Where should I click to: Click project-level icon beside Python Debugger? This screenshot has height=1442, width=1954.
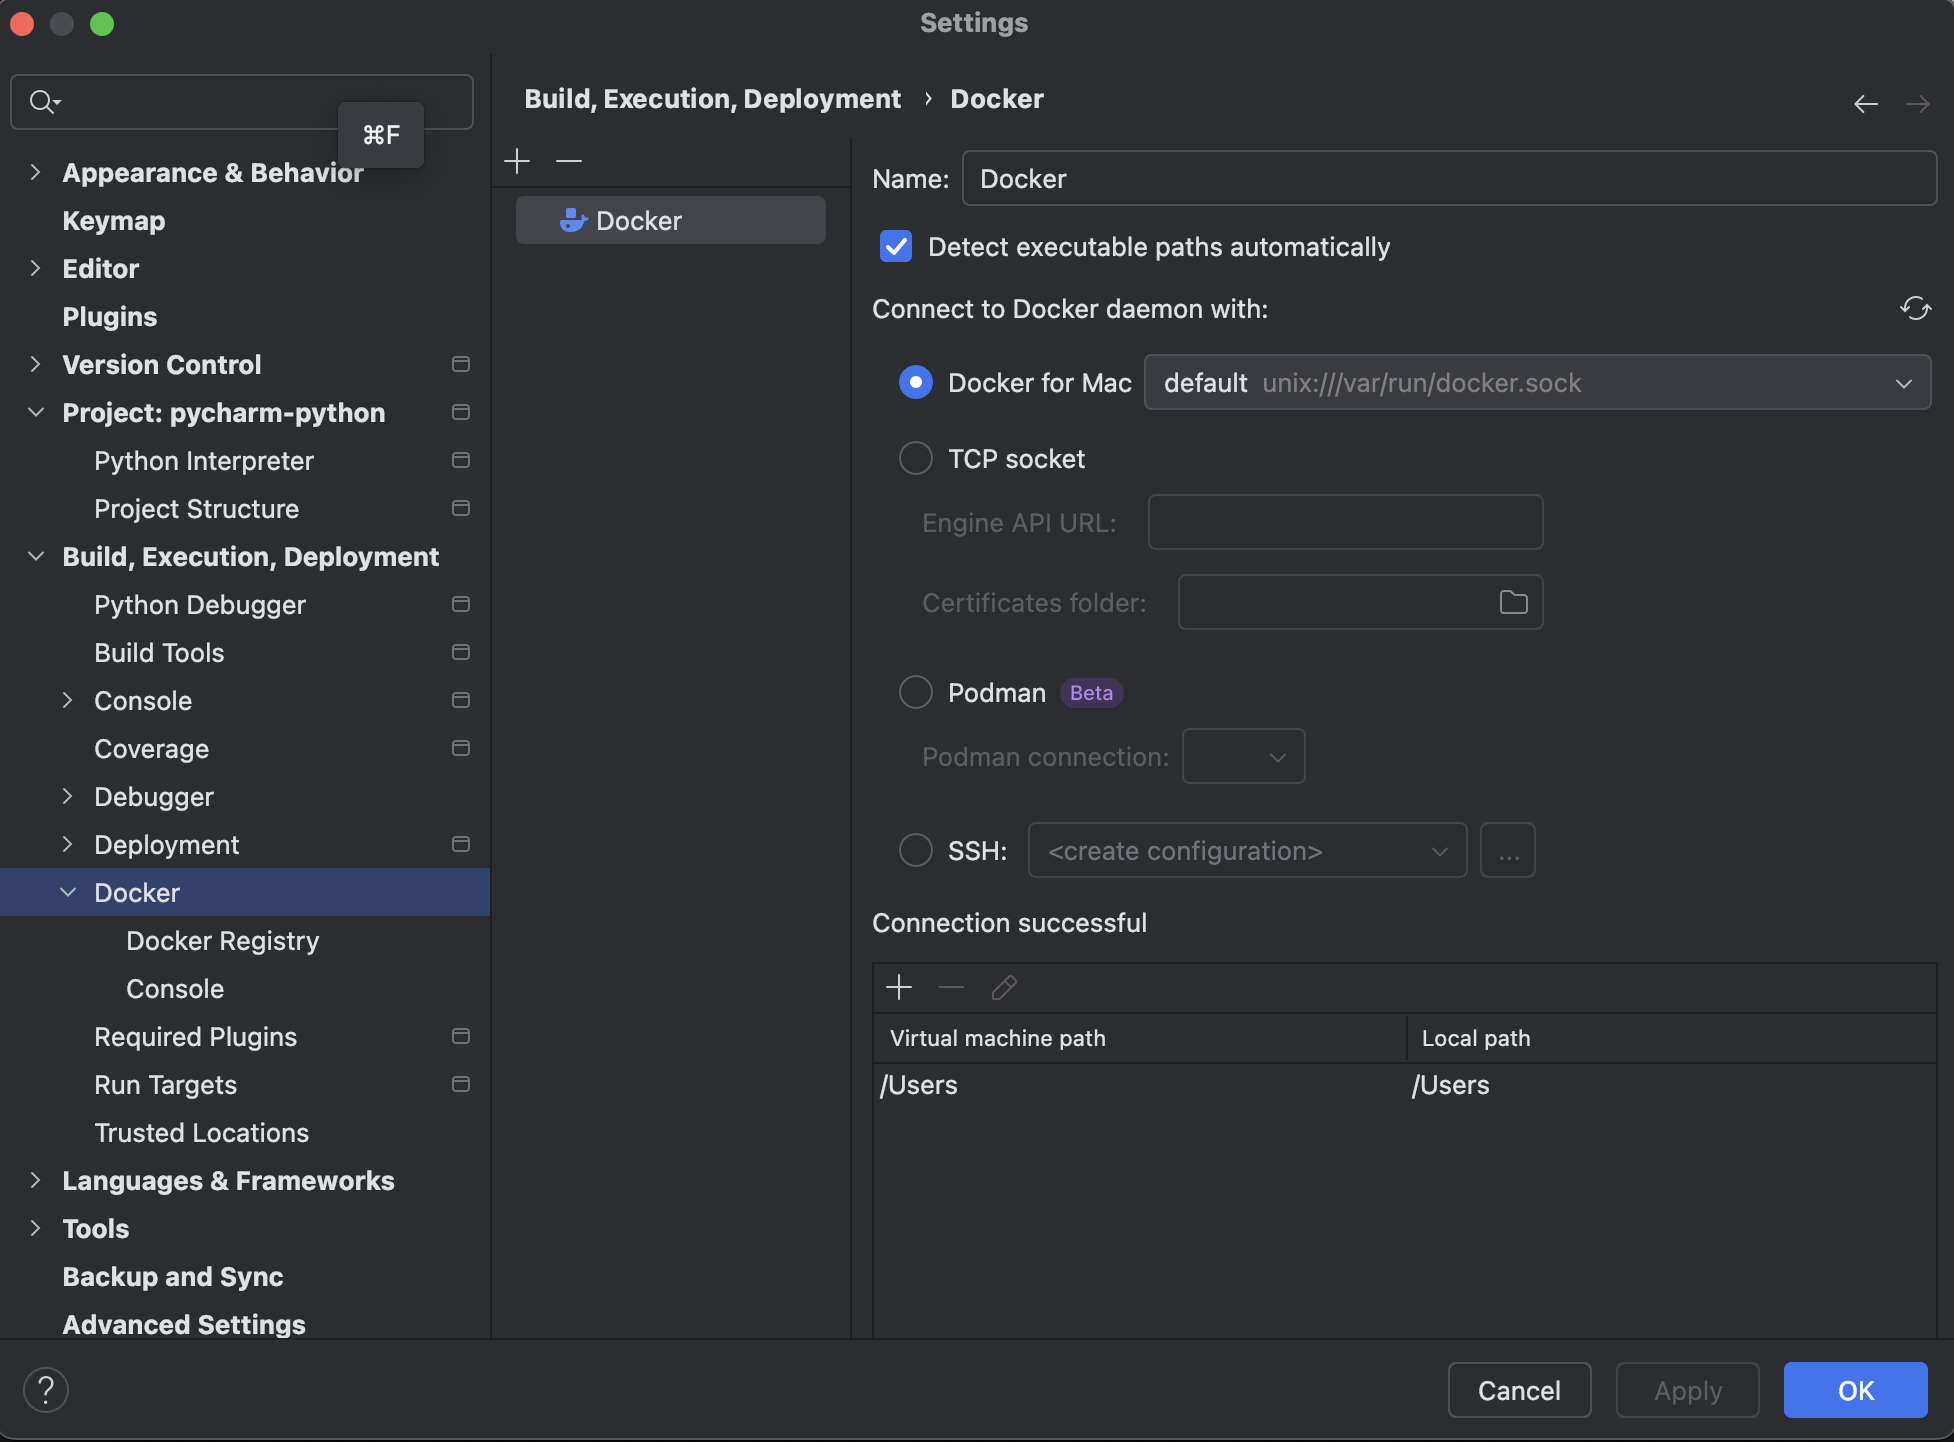click(x=461, y=604)
